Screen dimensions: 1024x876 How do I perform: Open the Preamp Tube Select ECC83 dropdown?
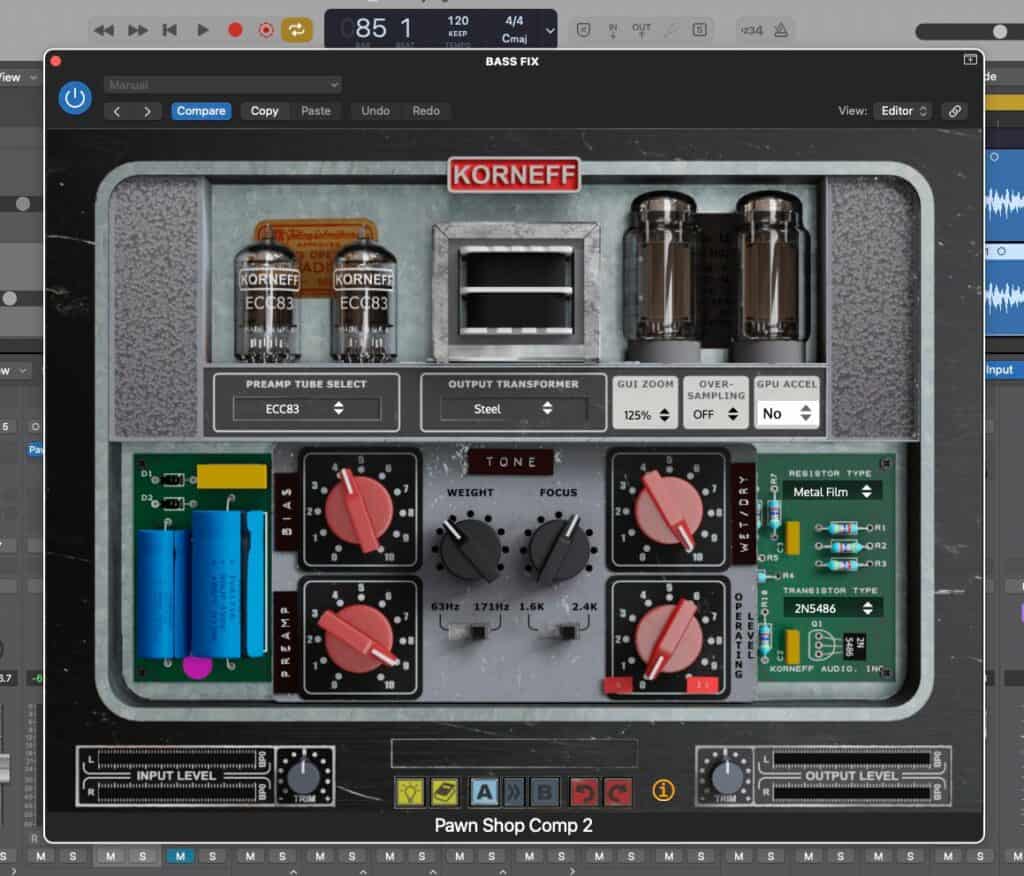coord(307,409)
